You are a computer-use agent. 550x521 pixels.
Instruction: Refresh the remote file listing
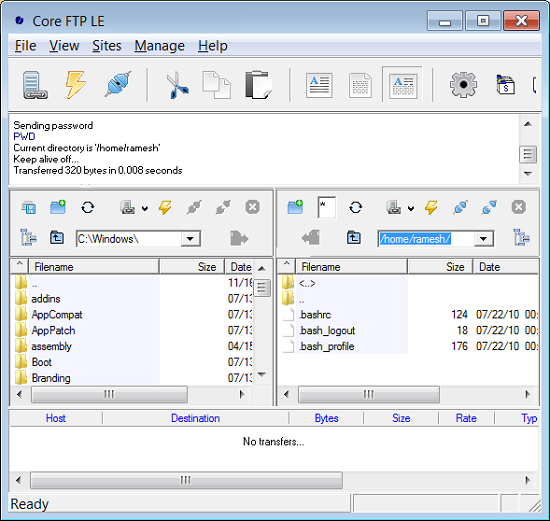coord(355,207)
